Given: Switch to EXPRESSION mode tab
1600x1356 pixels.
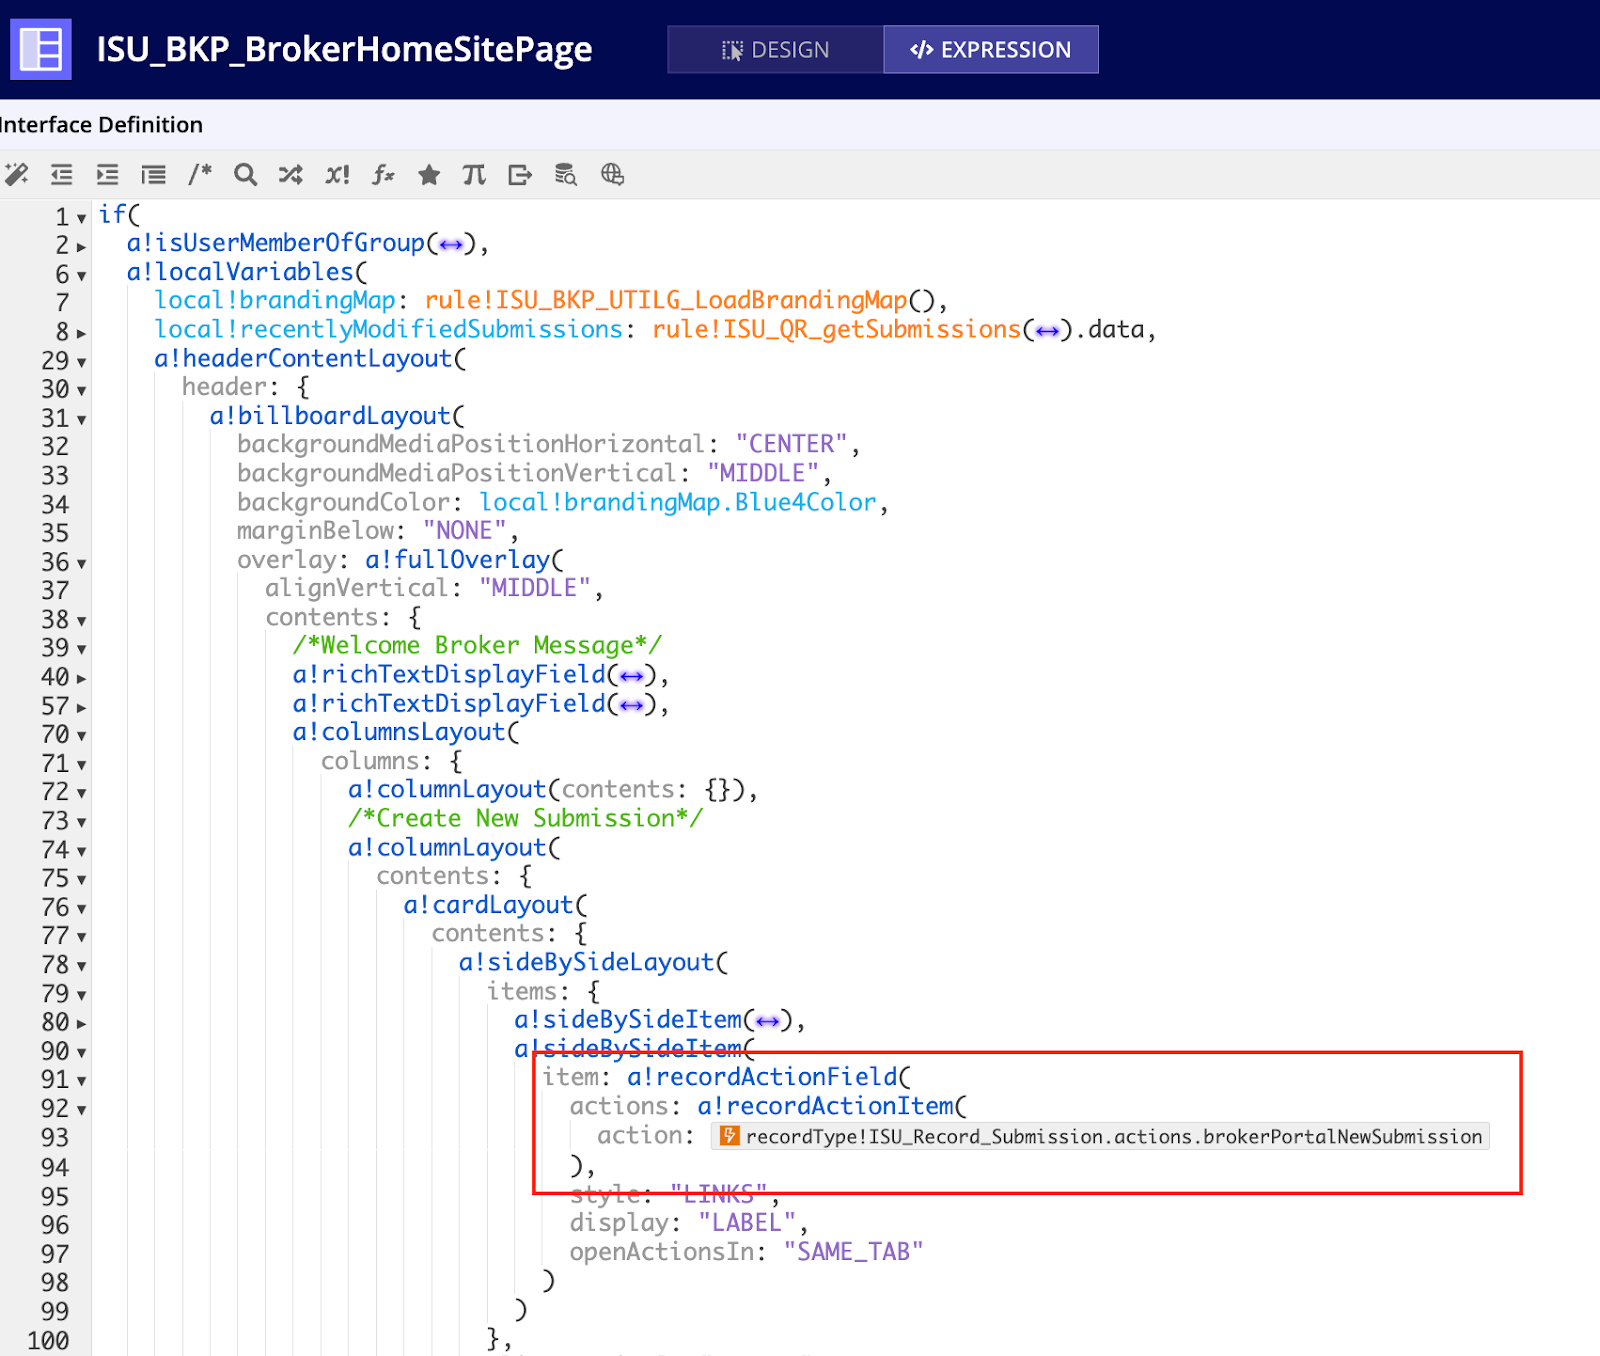Looking at the screenshot, I should pyautogui.click(x=991, y=50).
